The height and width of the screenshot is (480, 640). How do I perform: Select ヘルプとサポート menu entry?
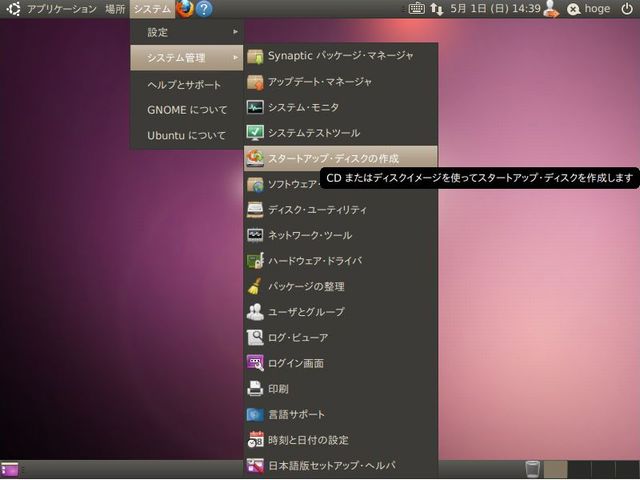(185, 84)
